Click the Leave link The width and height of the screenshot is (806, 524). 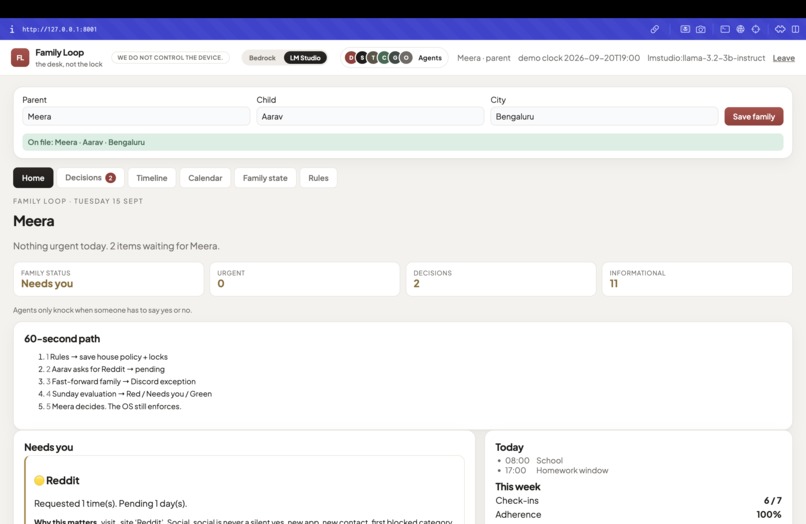(783, 58)
